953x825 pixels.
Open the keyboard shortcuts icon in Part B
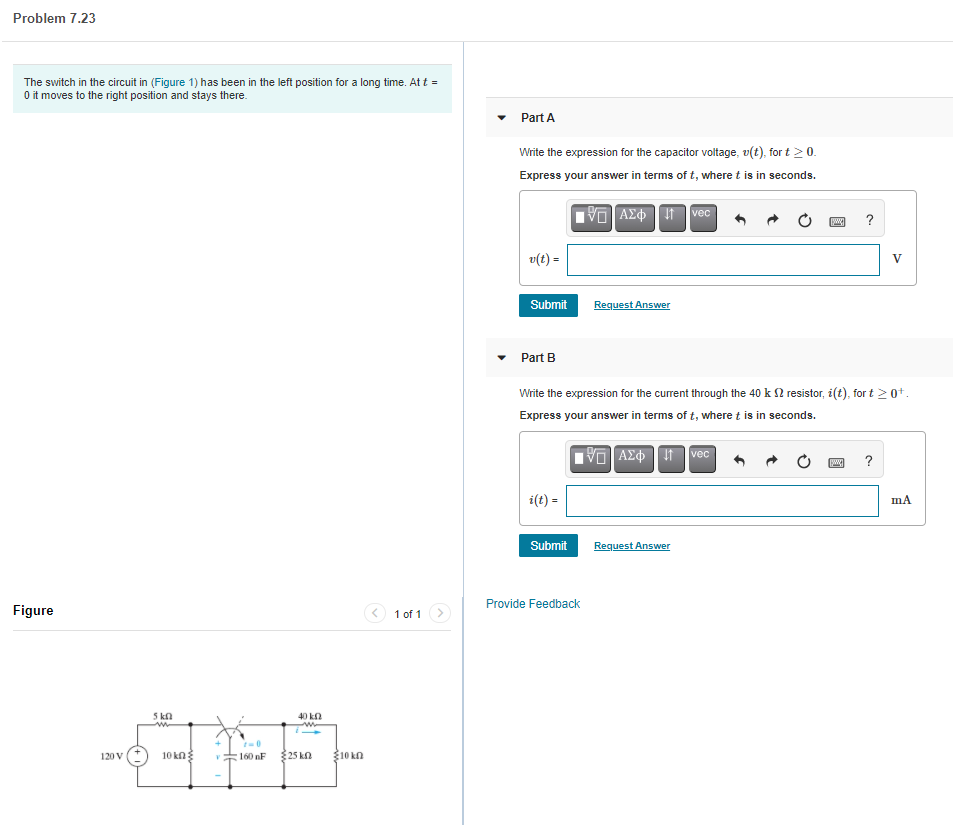[x=836, y=459]
